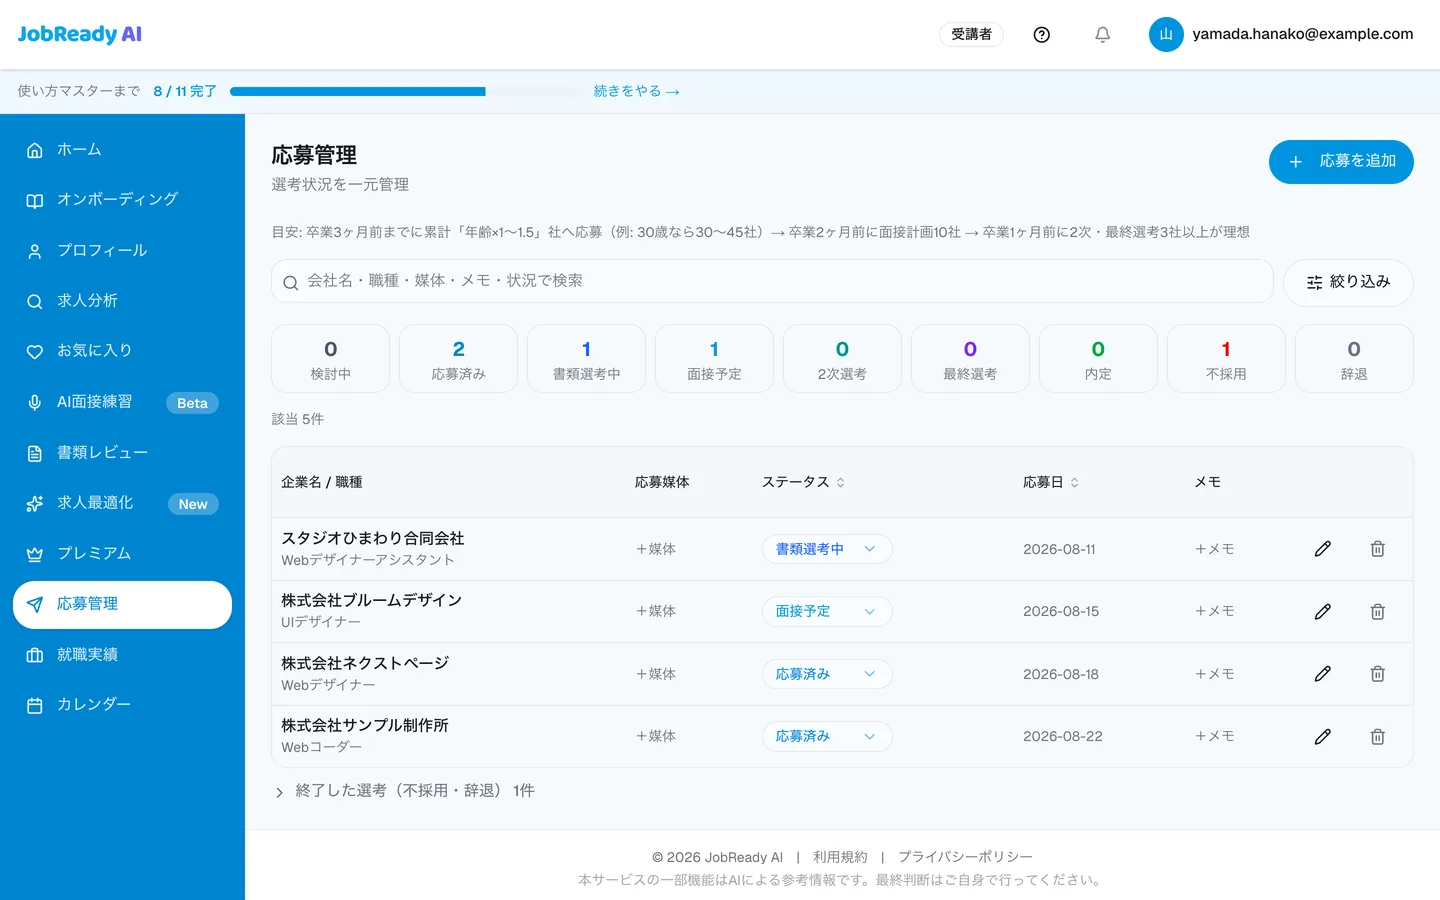Open オンボーディング in sidebar

coord(122,200)
